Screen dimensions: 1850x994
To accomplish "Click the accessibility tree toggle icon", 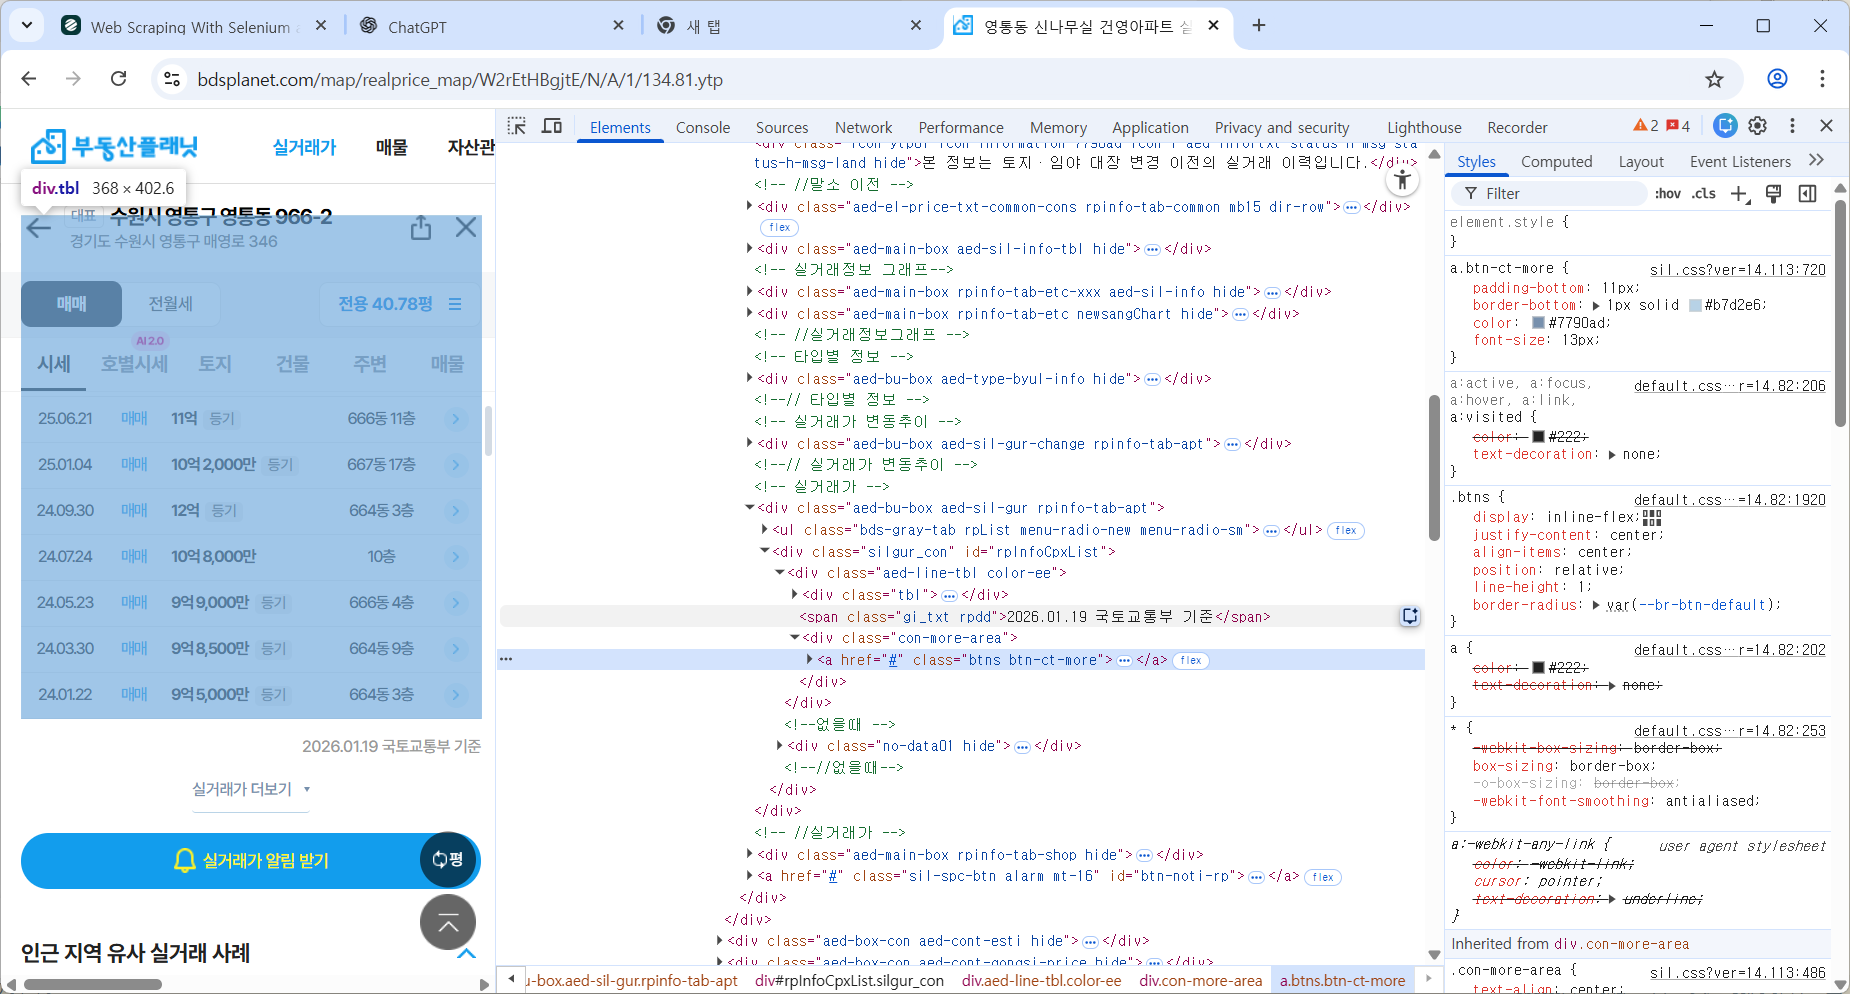I will pos(1403,180).
